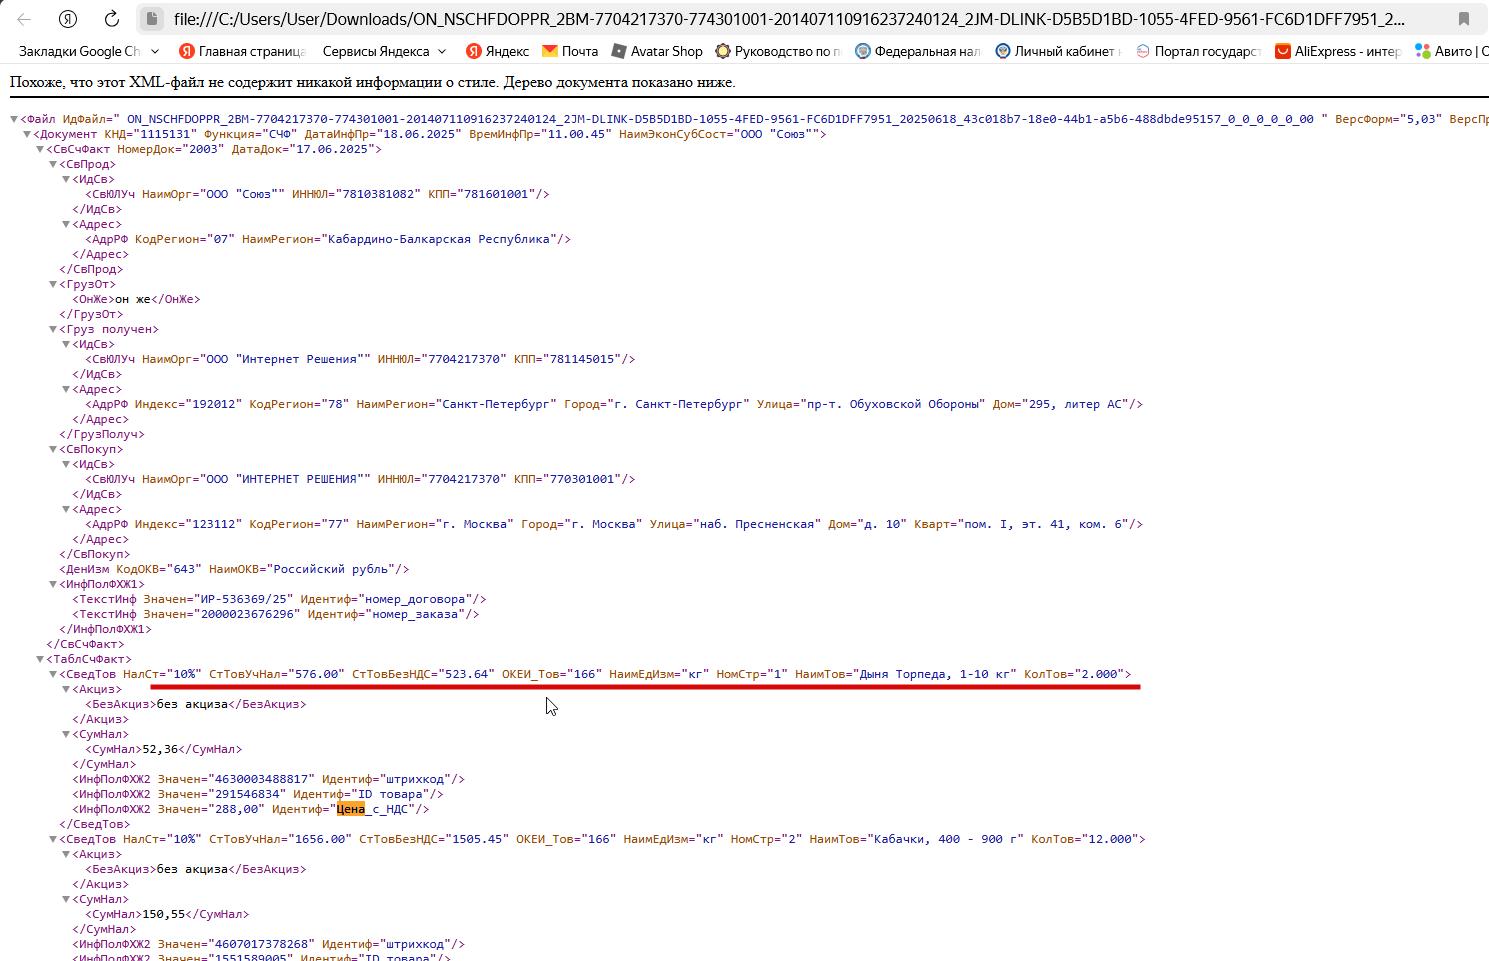This screenshot has width=1489, height=961.
Task: Click the file URL address bar
Action: tap(789, 19)
